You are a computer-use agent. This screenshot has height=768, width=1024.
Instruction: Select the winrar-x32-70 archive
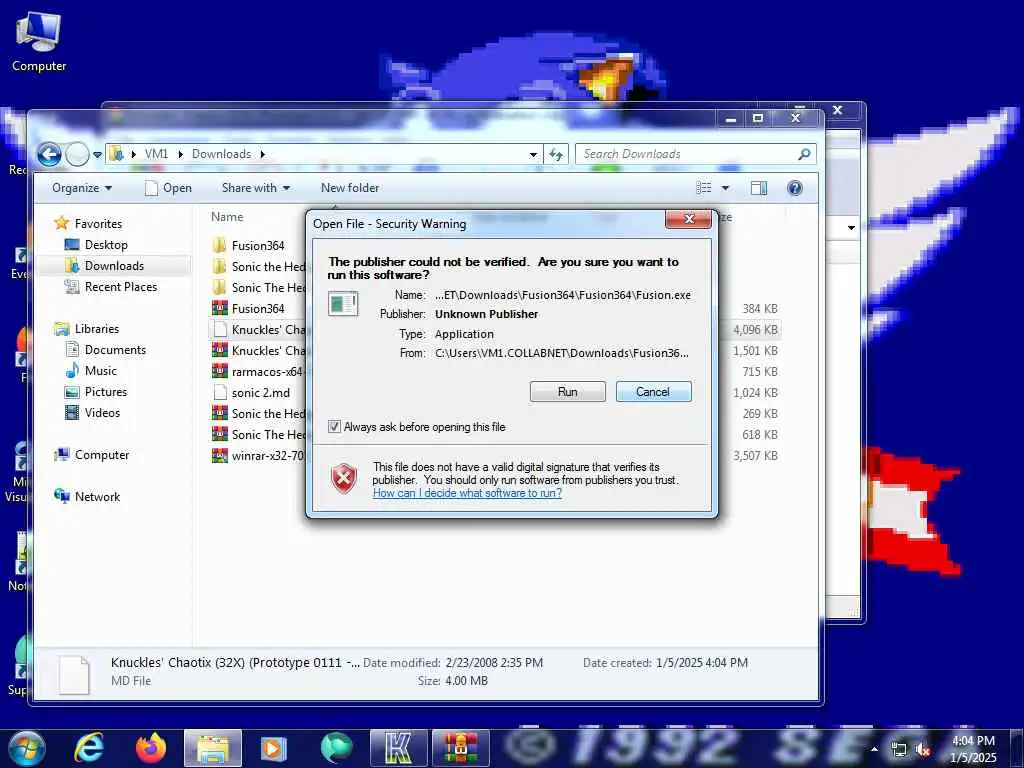pyautogui.click(x=267, y=455)
